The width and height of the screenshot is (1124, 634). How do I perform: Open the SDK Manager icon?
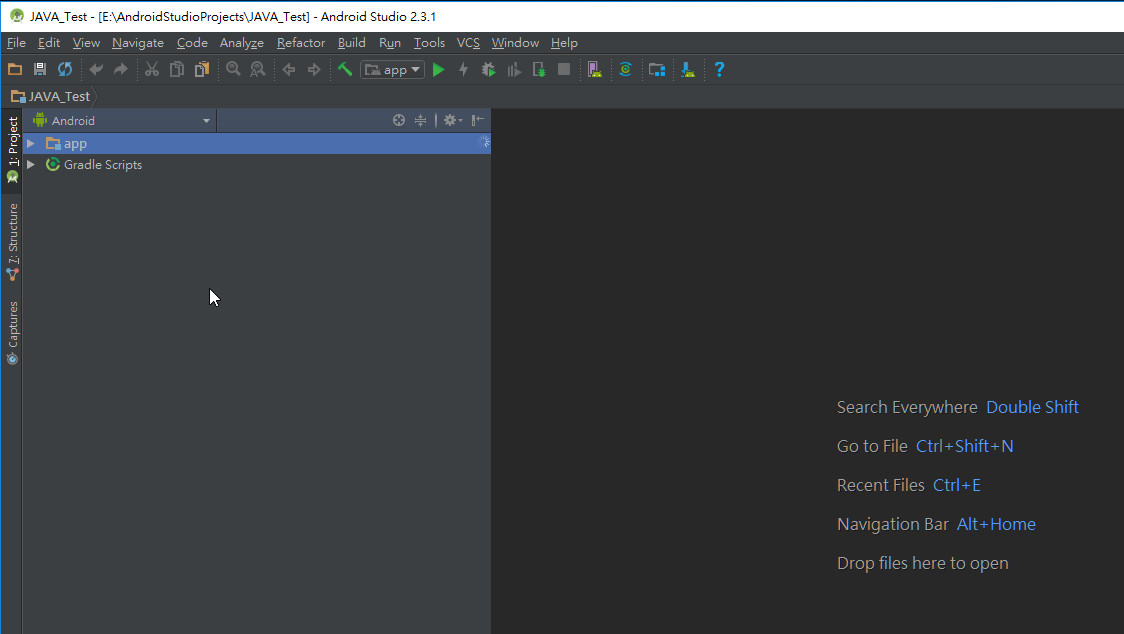click(687, 70)
